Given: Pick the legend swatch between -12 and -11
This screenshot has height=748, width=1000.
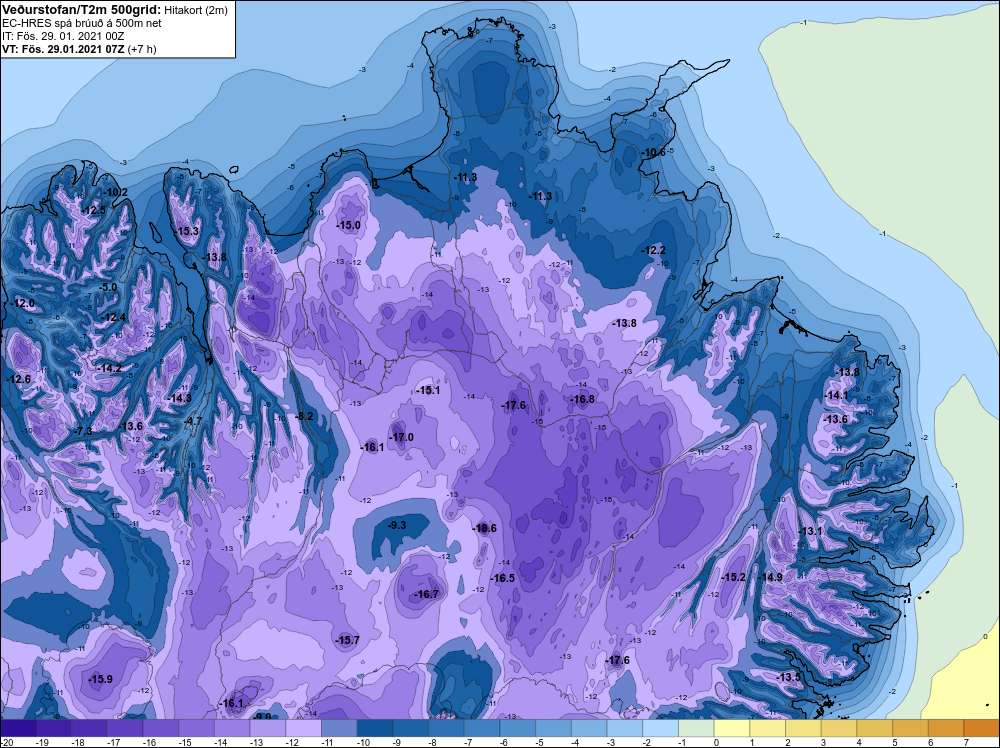Looking at the screenshot, I should point(304,728).
